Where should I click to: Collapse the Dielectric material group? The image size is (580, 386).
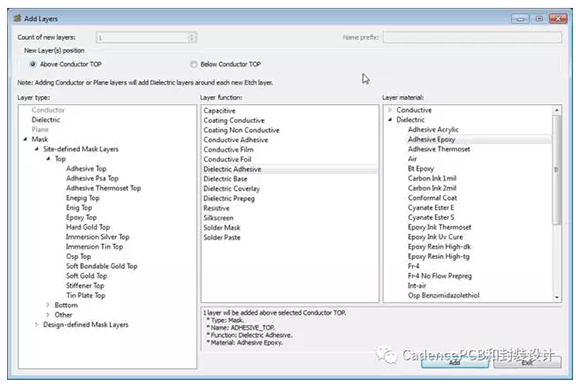point(390,119)
